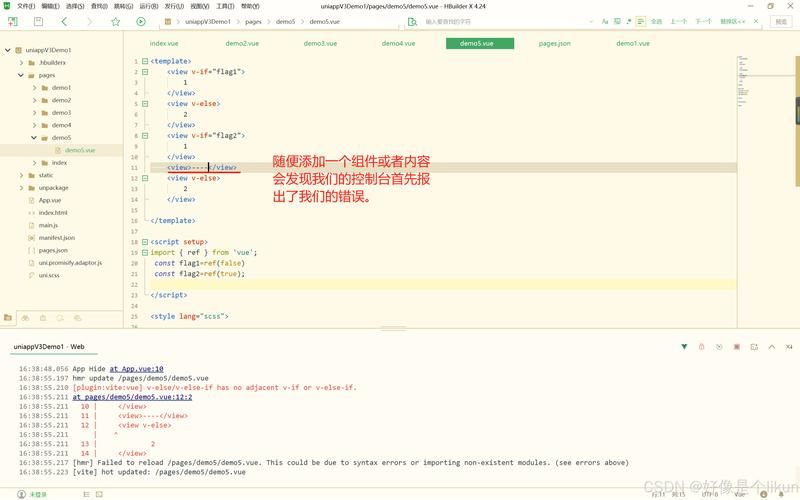Select demo5.vue in the file tree
Viewport: 800px width, 500px height.
point(80,150)
